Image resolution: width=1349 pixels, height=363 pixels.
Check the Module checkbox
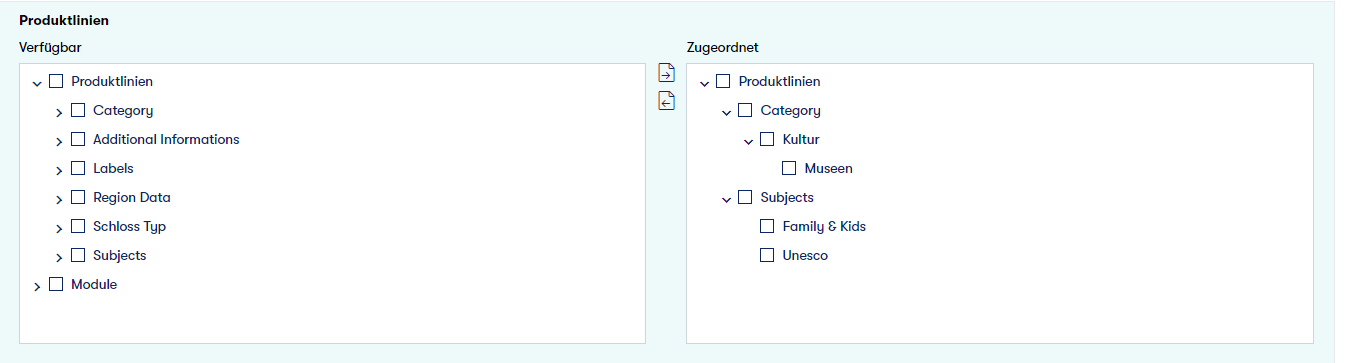[56, 284]
